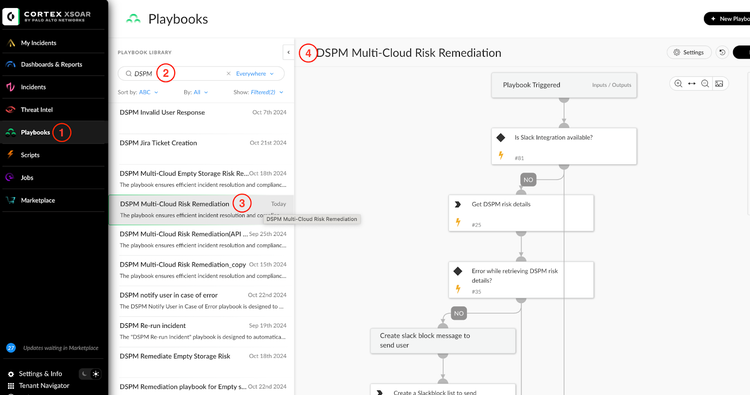Zoom in on the playbook canvas
This screenshot has height=395, width=750.
[678, 84]
